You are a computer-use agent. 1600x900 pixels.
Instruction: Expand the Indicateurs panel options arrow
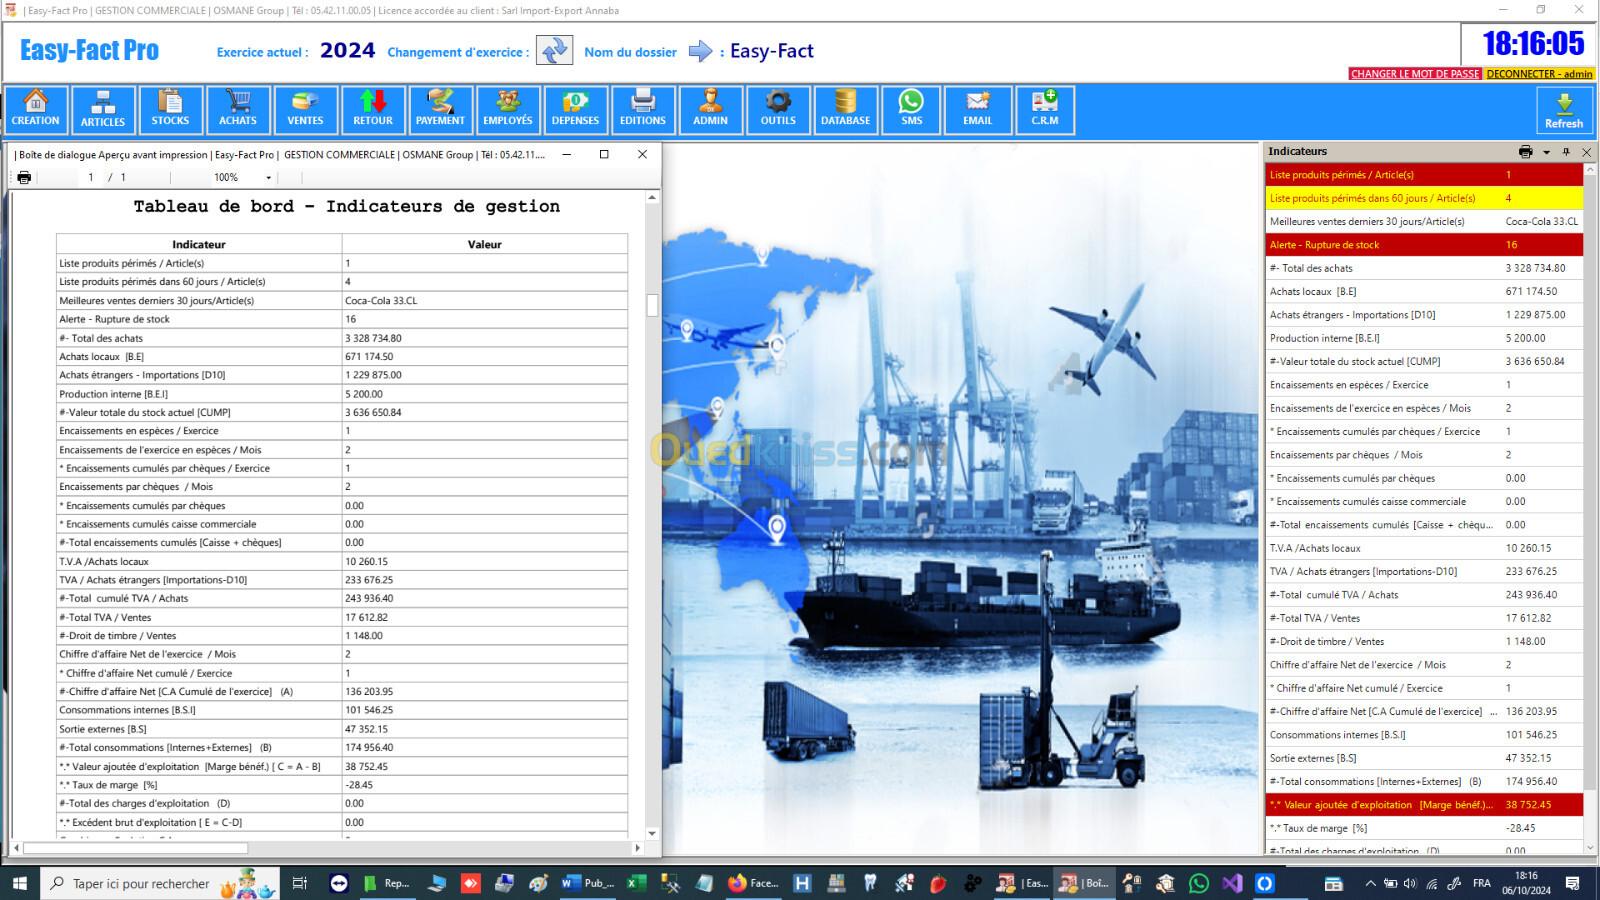click(1546, 152)
